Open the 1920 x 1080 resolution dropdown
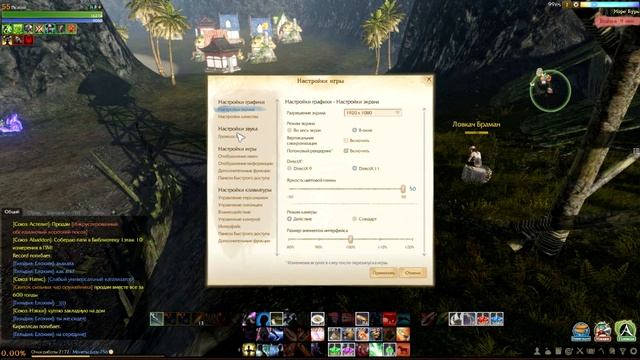 point(373,113)
